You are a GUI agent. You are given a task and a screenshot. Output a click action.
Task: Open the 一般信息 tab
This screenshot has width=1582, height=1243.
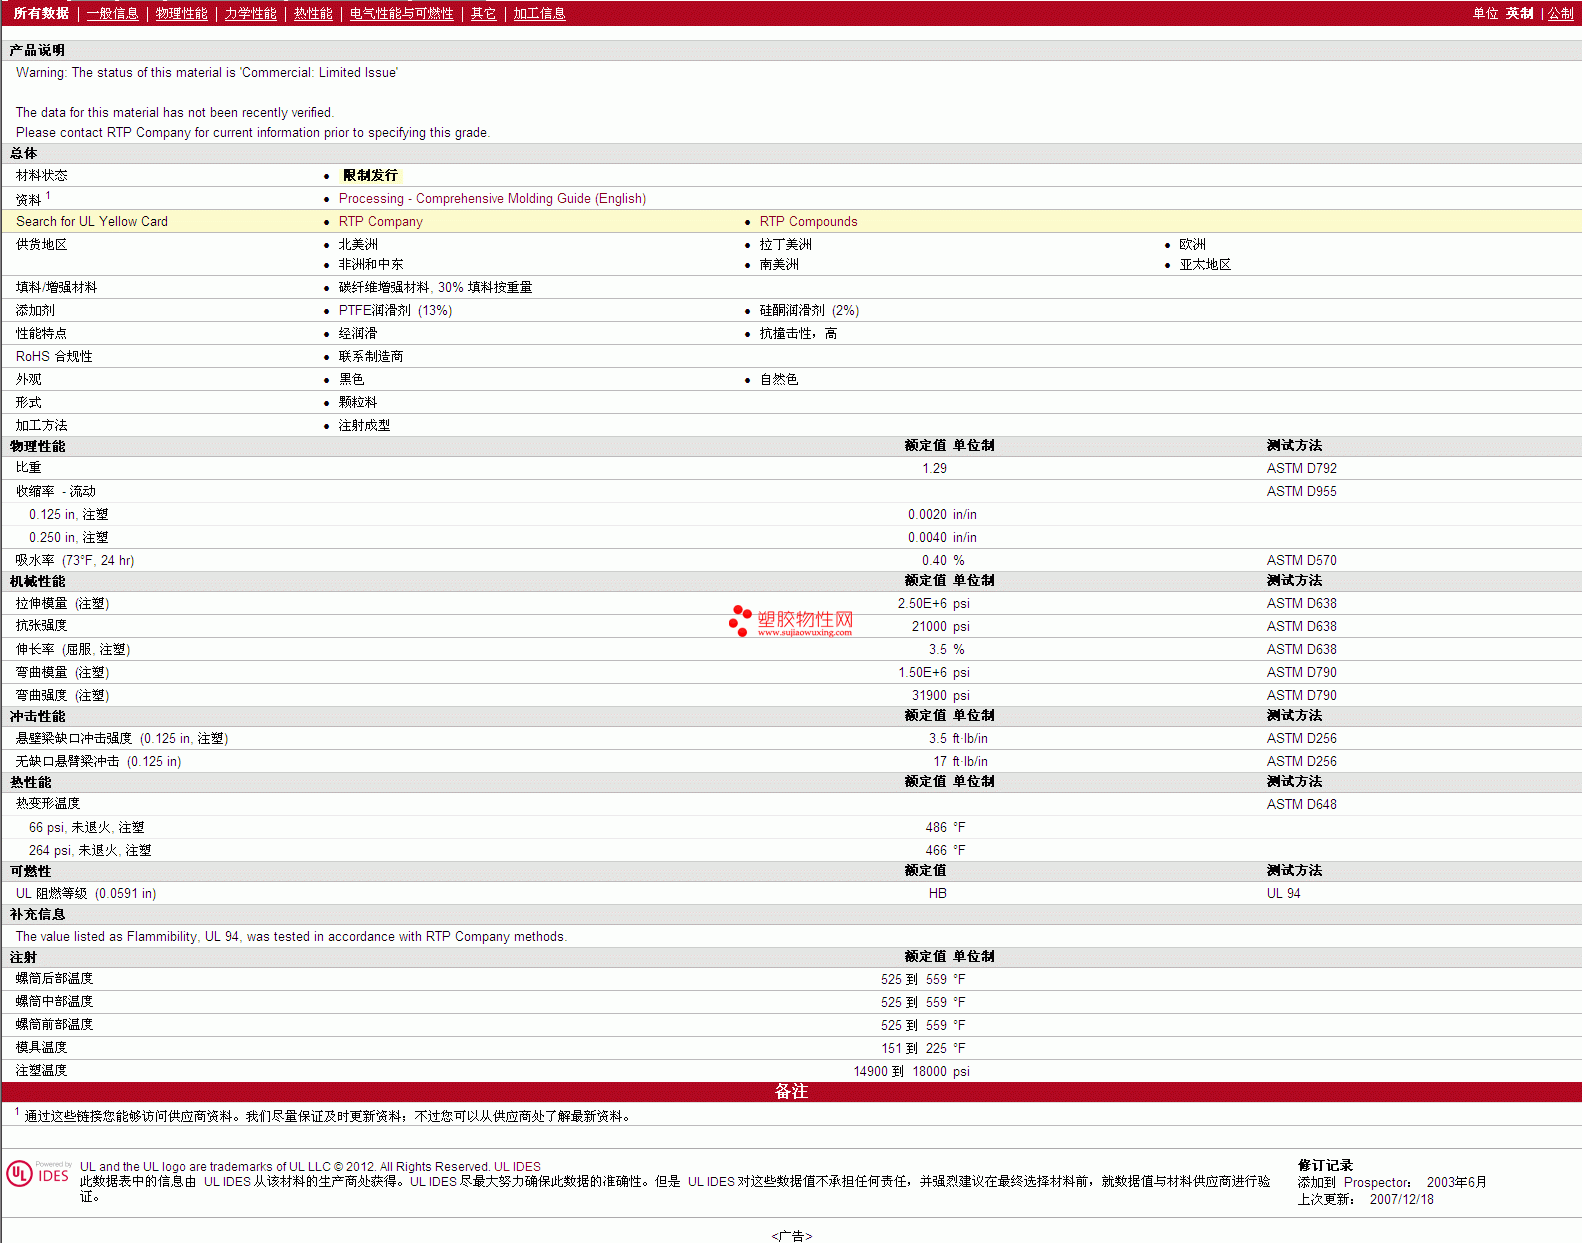pyautogui.click(x=112, y=13)
